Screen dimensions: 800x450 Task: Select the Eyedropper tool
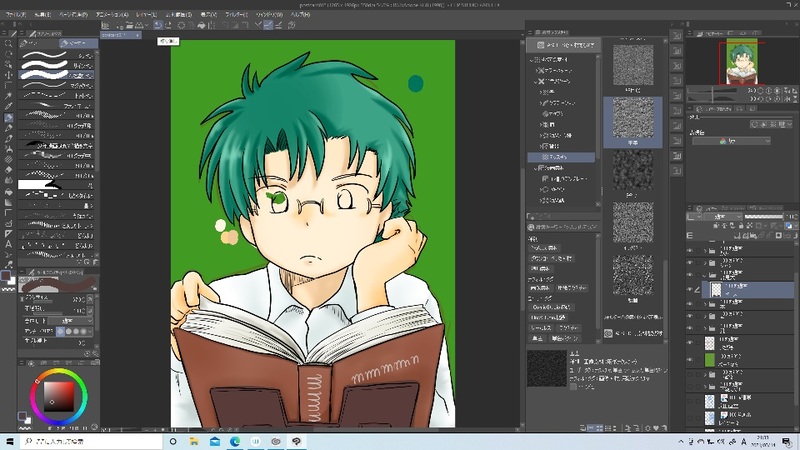pyautogui.click(x=8, y=107)
